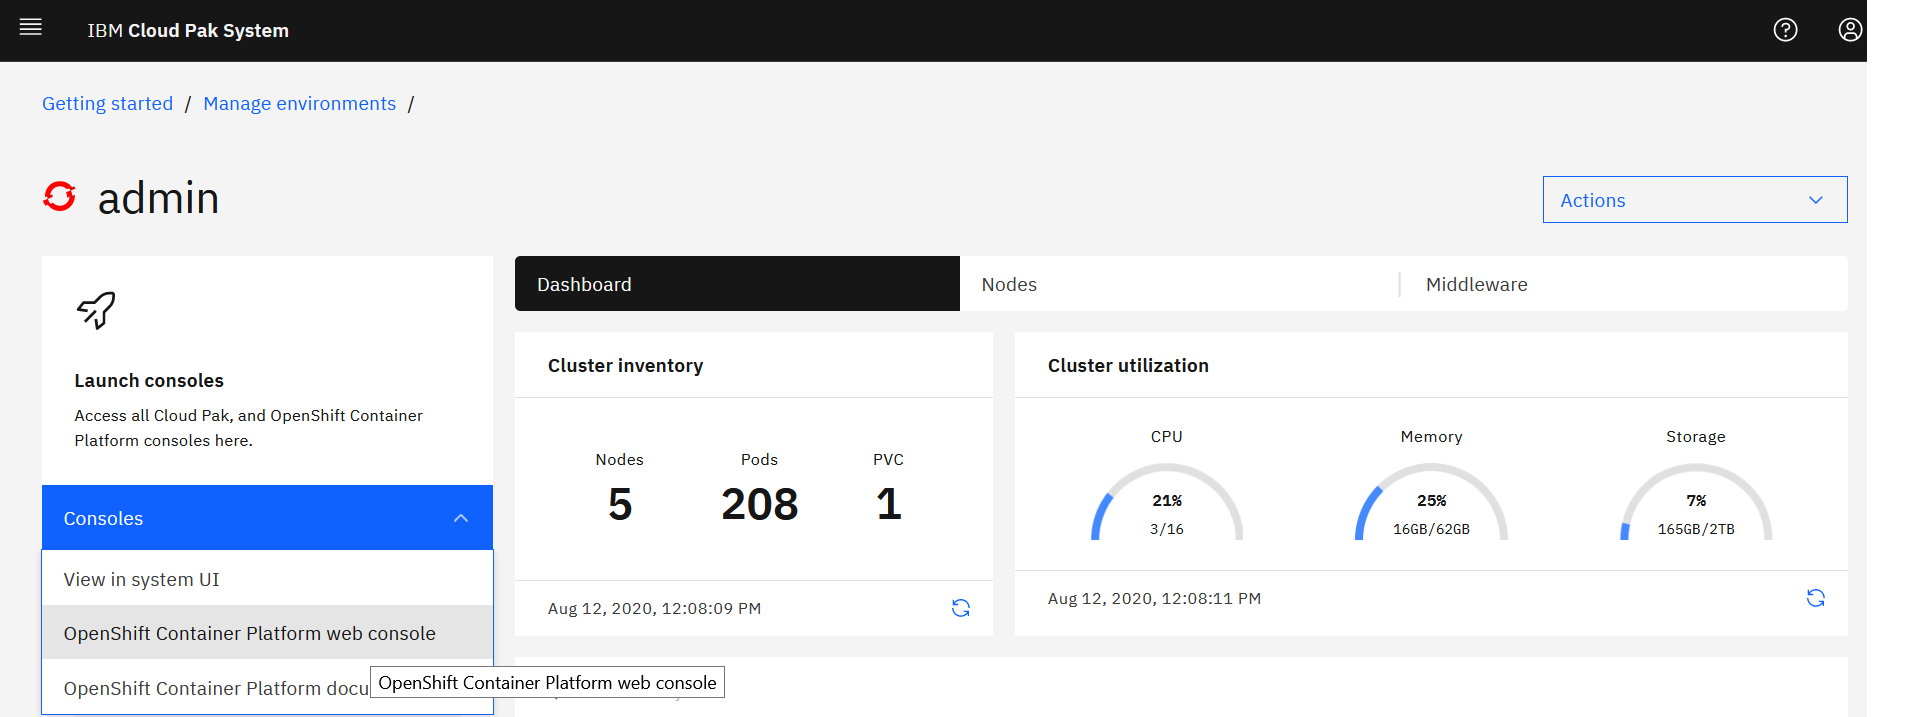Refresh the Cluster utilization card
The image size is (1918, 717).
[1815, 598]
